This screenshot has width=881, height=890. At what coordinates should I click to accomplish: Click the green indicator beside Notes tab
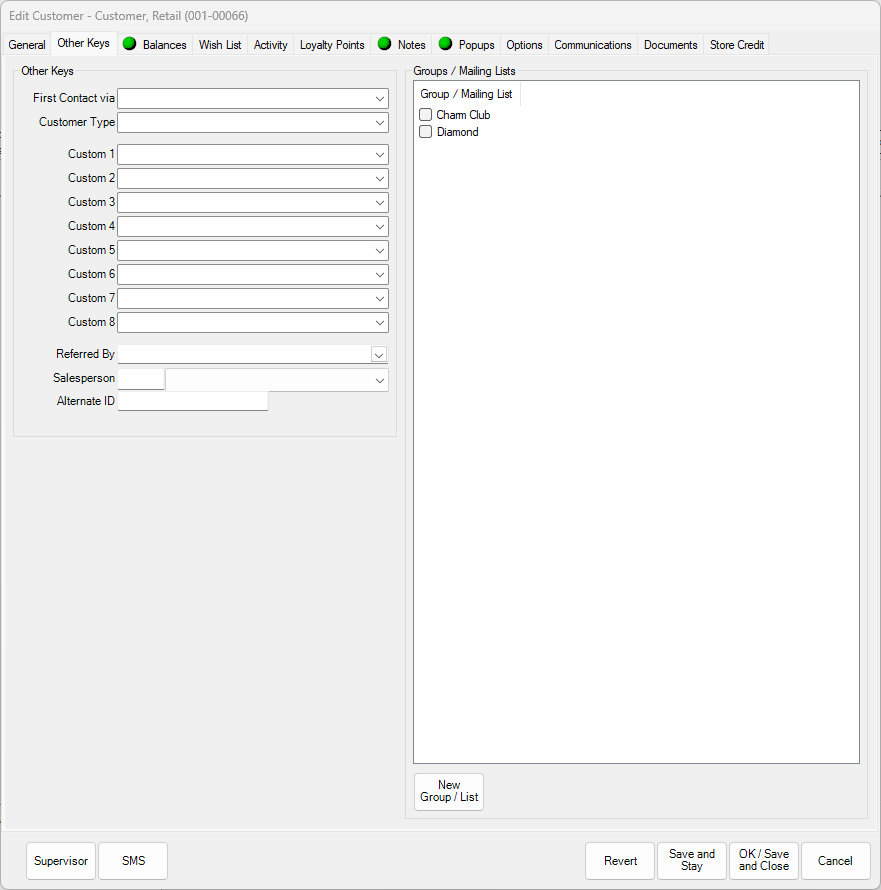(384, 44)
